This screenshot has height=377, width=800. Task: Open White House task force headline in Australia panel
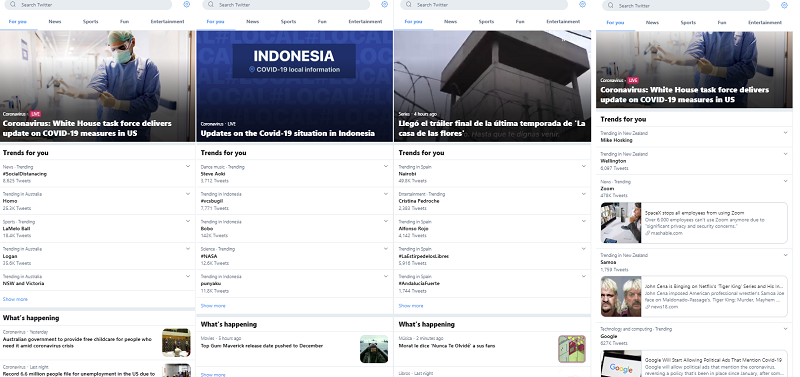pos(87,128)
